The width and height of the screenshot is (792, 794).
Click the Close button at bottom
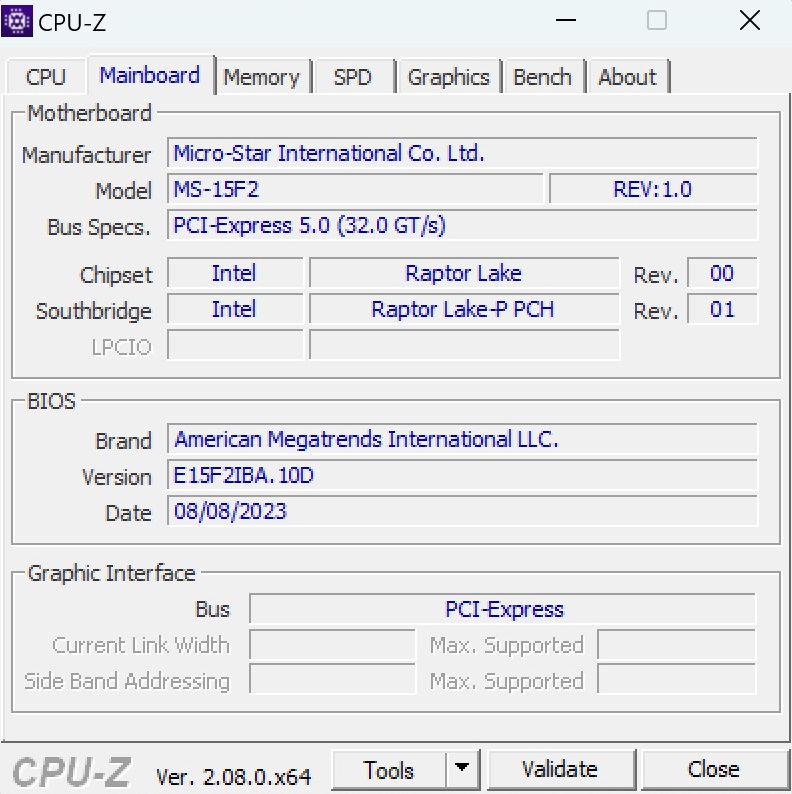coord(714,769)
